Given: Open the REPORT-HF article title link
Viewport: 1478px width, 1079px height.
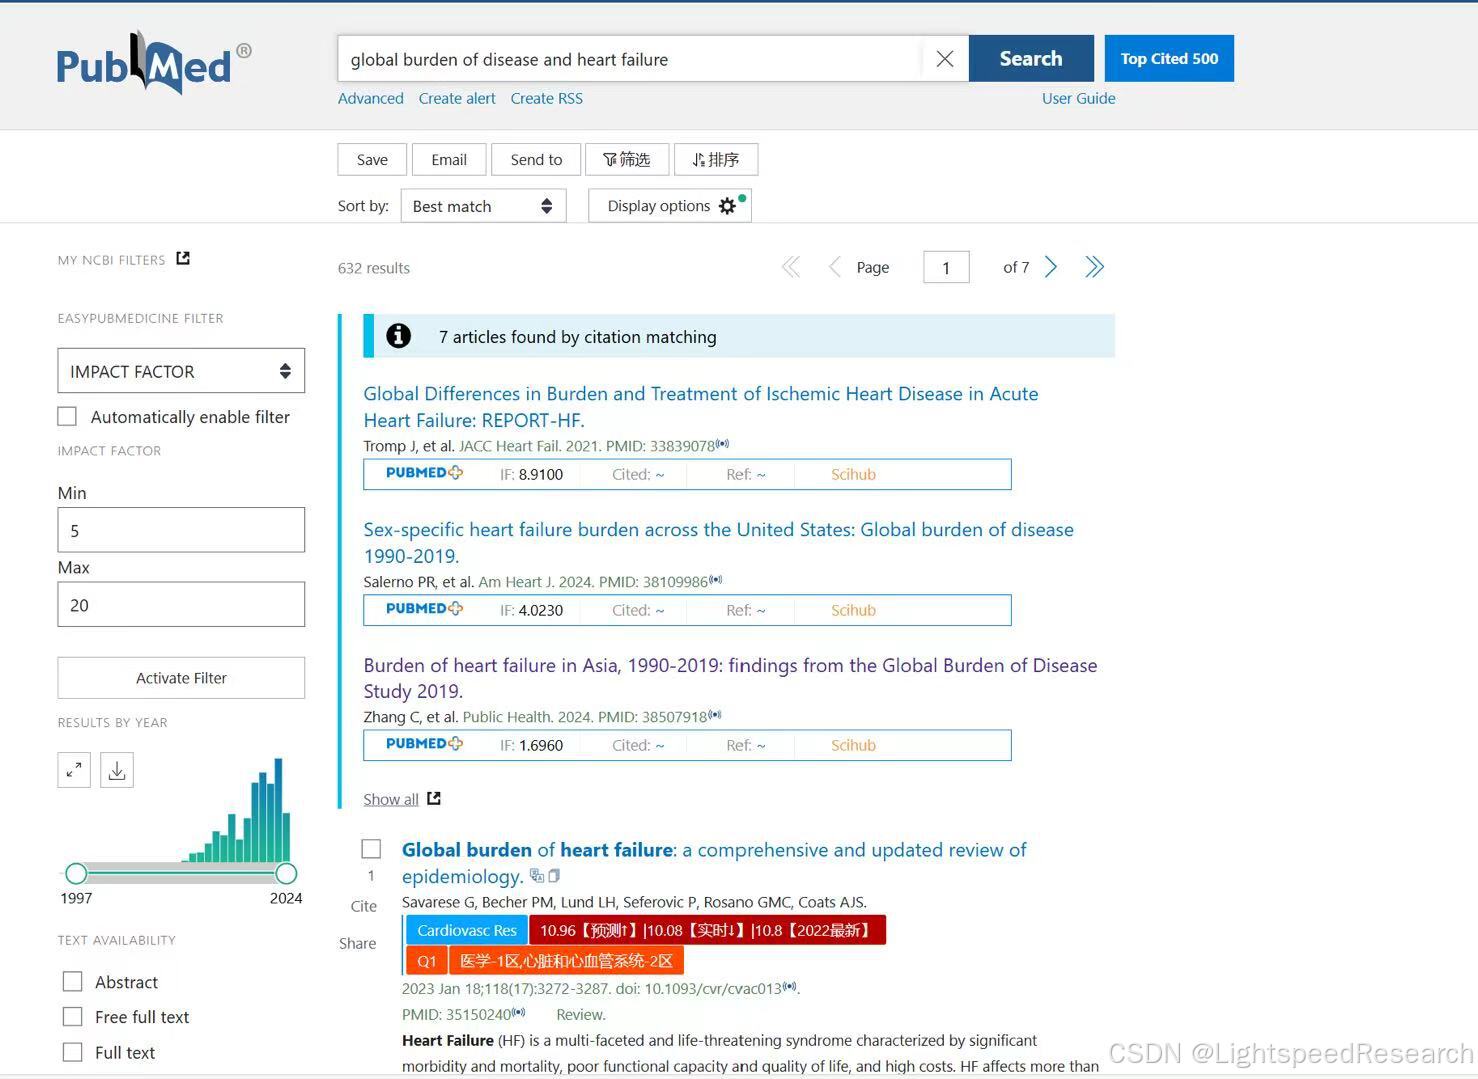Looking at the screenshot, I should pyautogui.click(x=701, y=407).
